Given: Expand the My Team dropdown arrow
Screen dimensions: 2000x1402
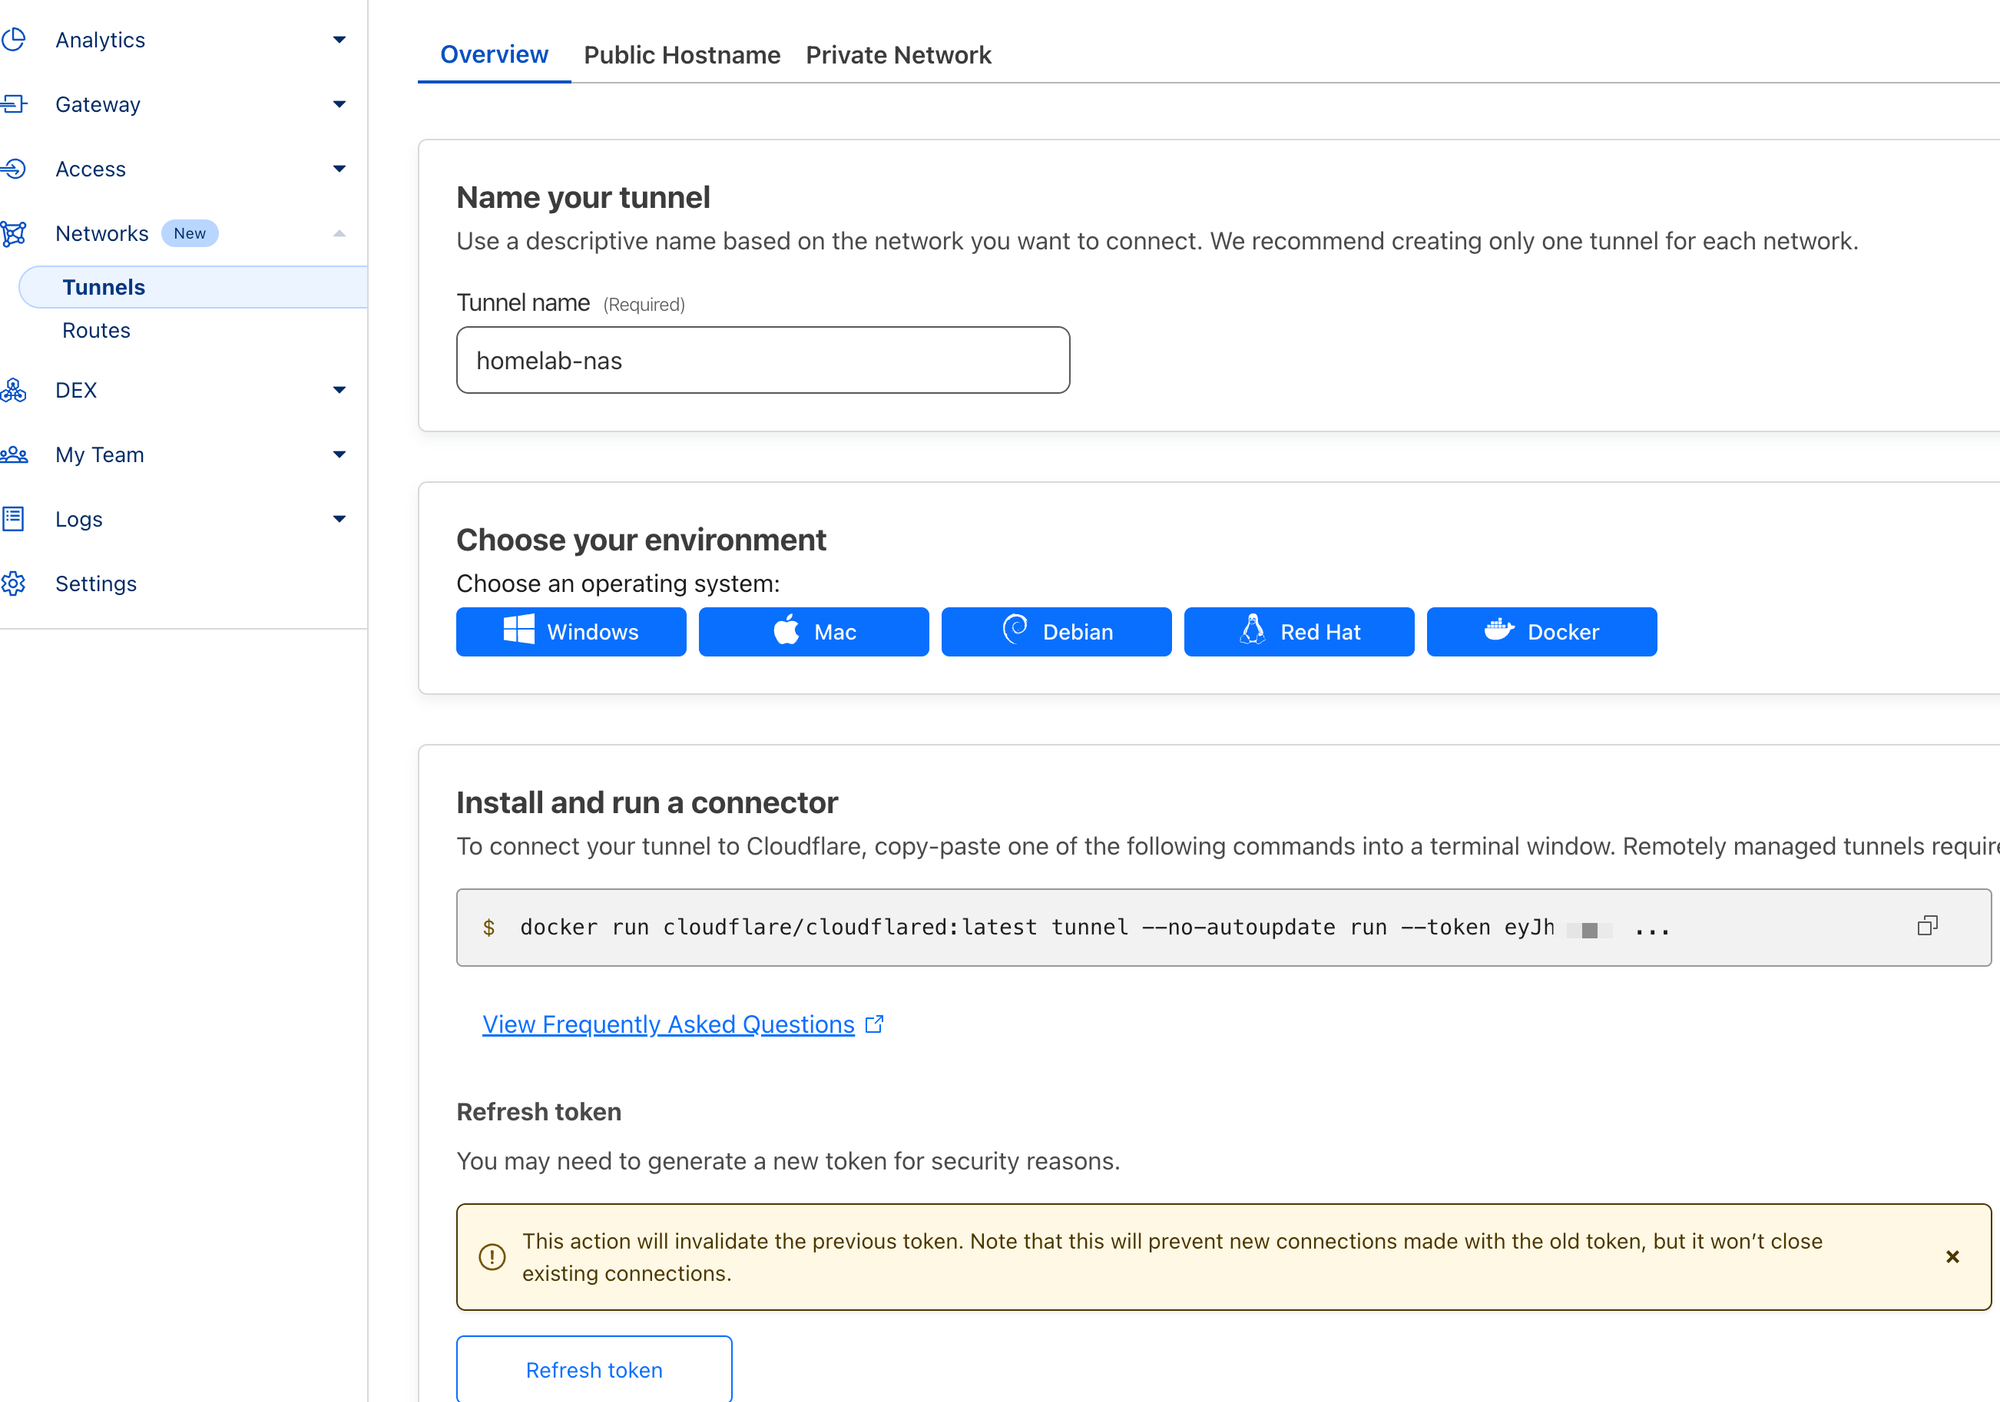Looking at the screenshot, I should (x=339, y=455).
